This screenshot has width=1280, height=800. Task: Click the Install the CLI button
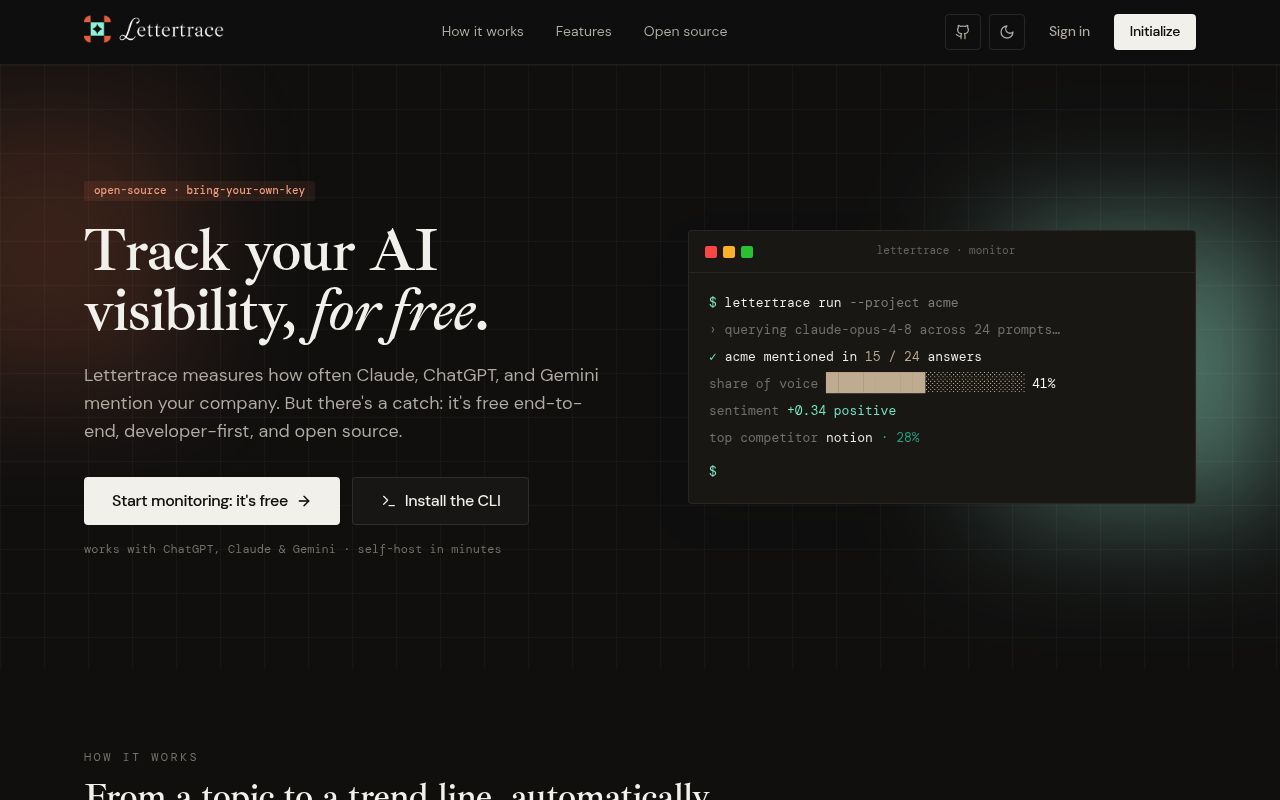click(440, 501)
